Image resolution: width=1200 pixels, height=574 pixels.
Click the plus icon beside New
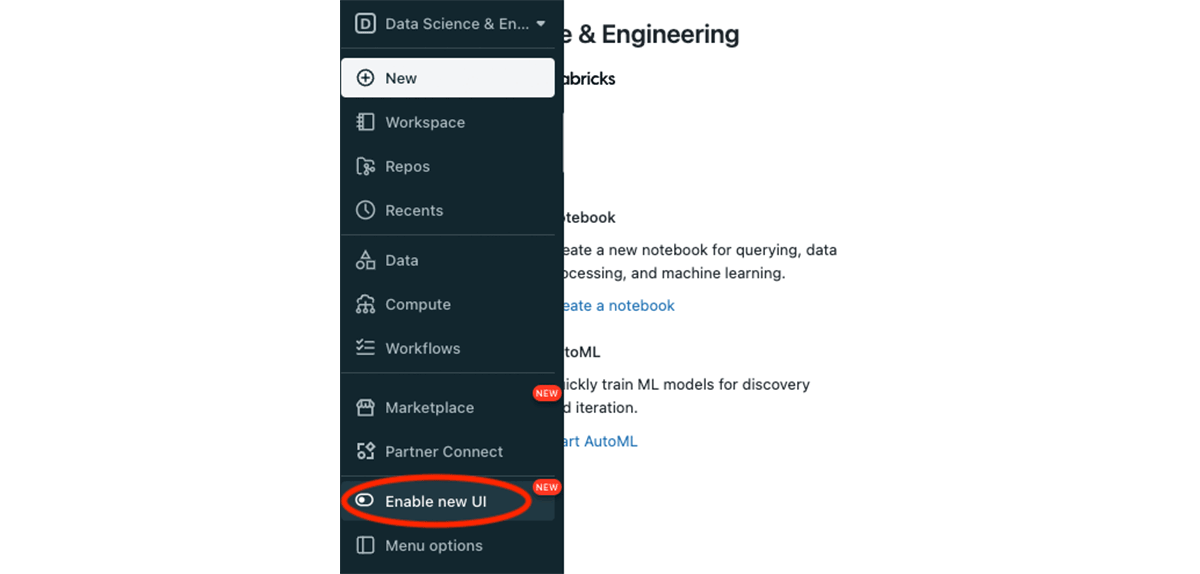click(x=366, y=78)
